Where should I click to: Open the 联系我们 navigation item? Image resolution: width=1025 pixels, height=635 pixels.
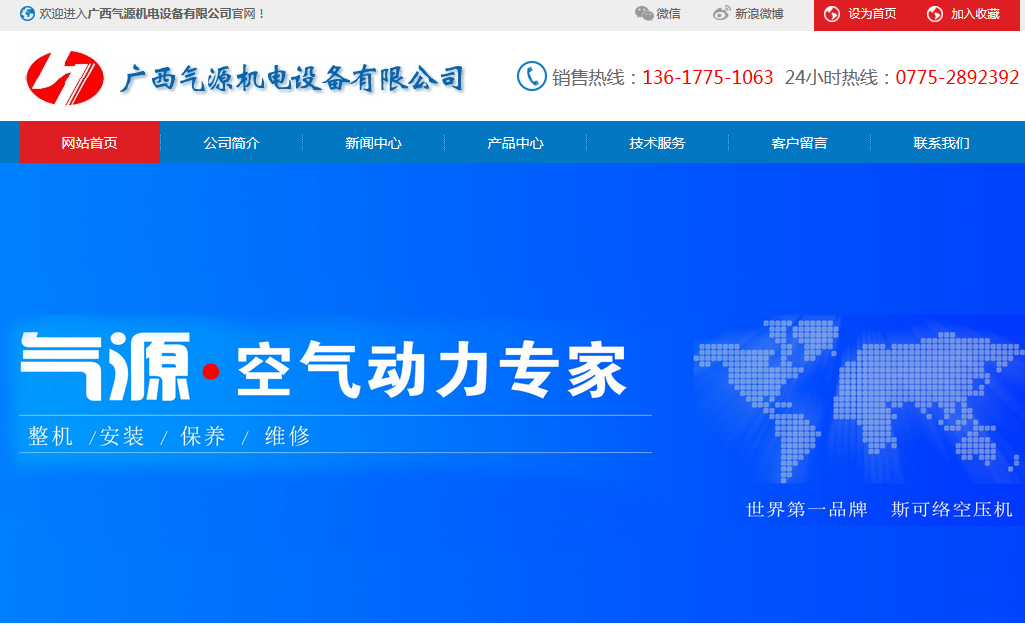pos(940,142)
